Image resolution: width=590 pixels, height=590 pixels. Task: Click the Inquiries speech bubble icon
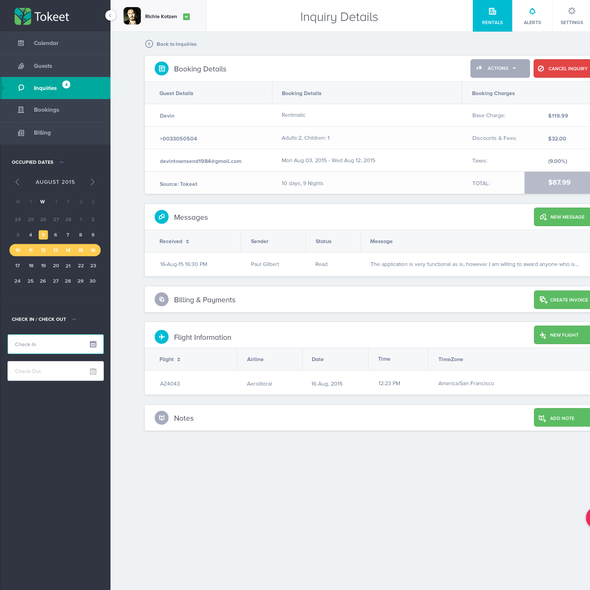pos(21,88)
